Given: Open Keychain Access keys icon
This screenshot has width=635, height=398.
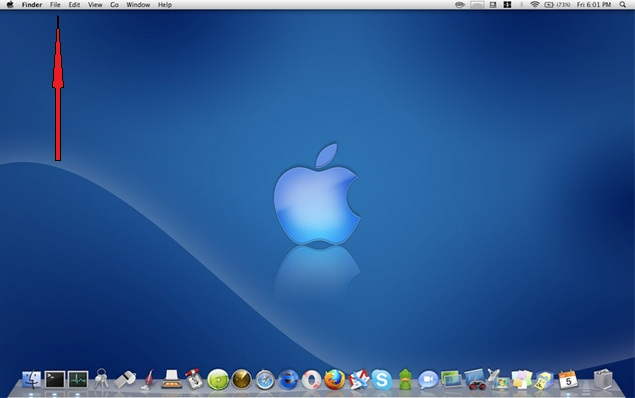Looking at the screenshot, I should tap(101, 379).
